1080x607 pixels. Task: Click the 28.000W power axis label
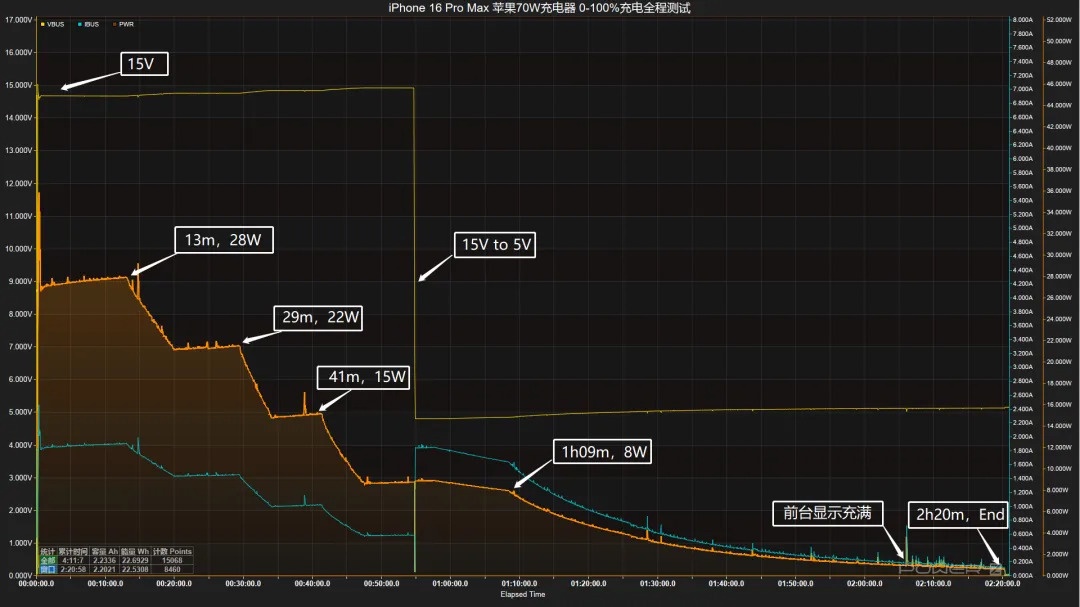(x=1059, y=276)
